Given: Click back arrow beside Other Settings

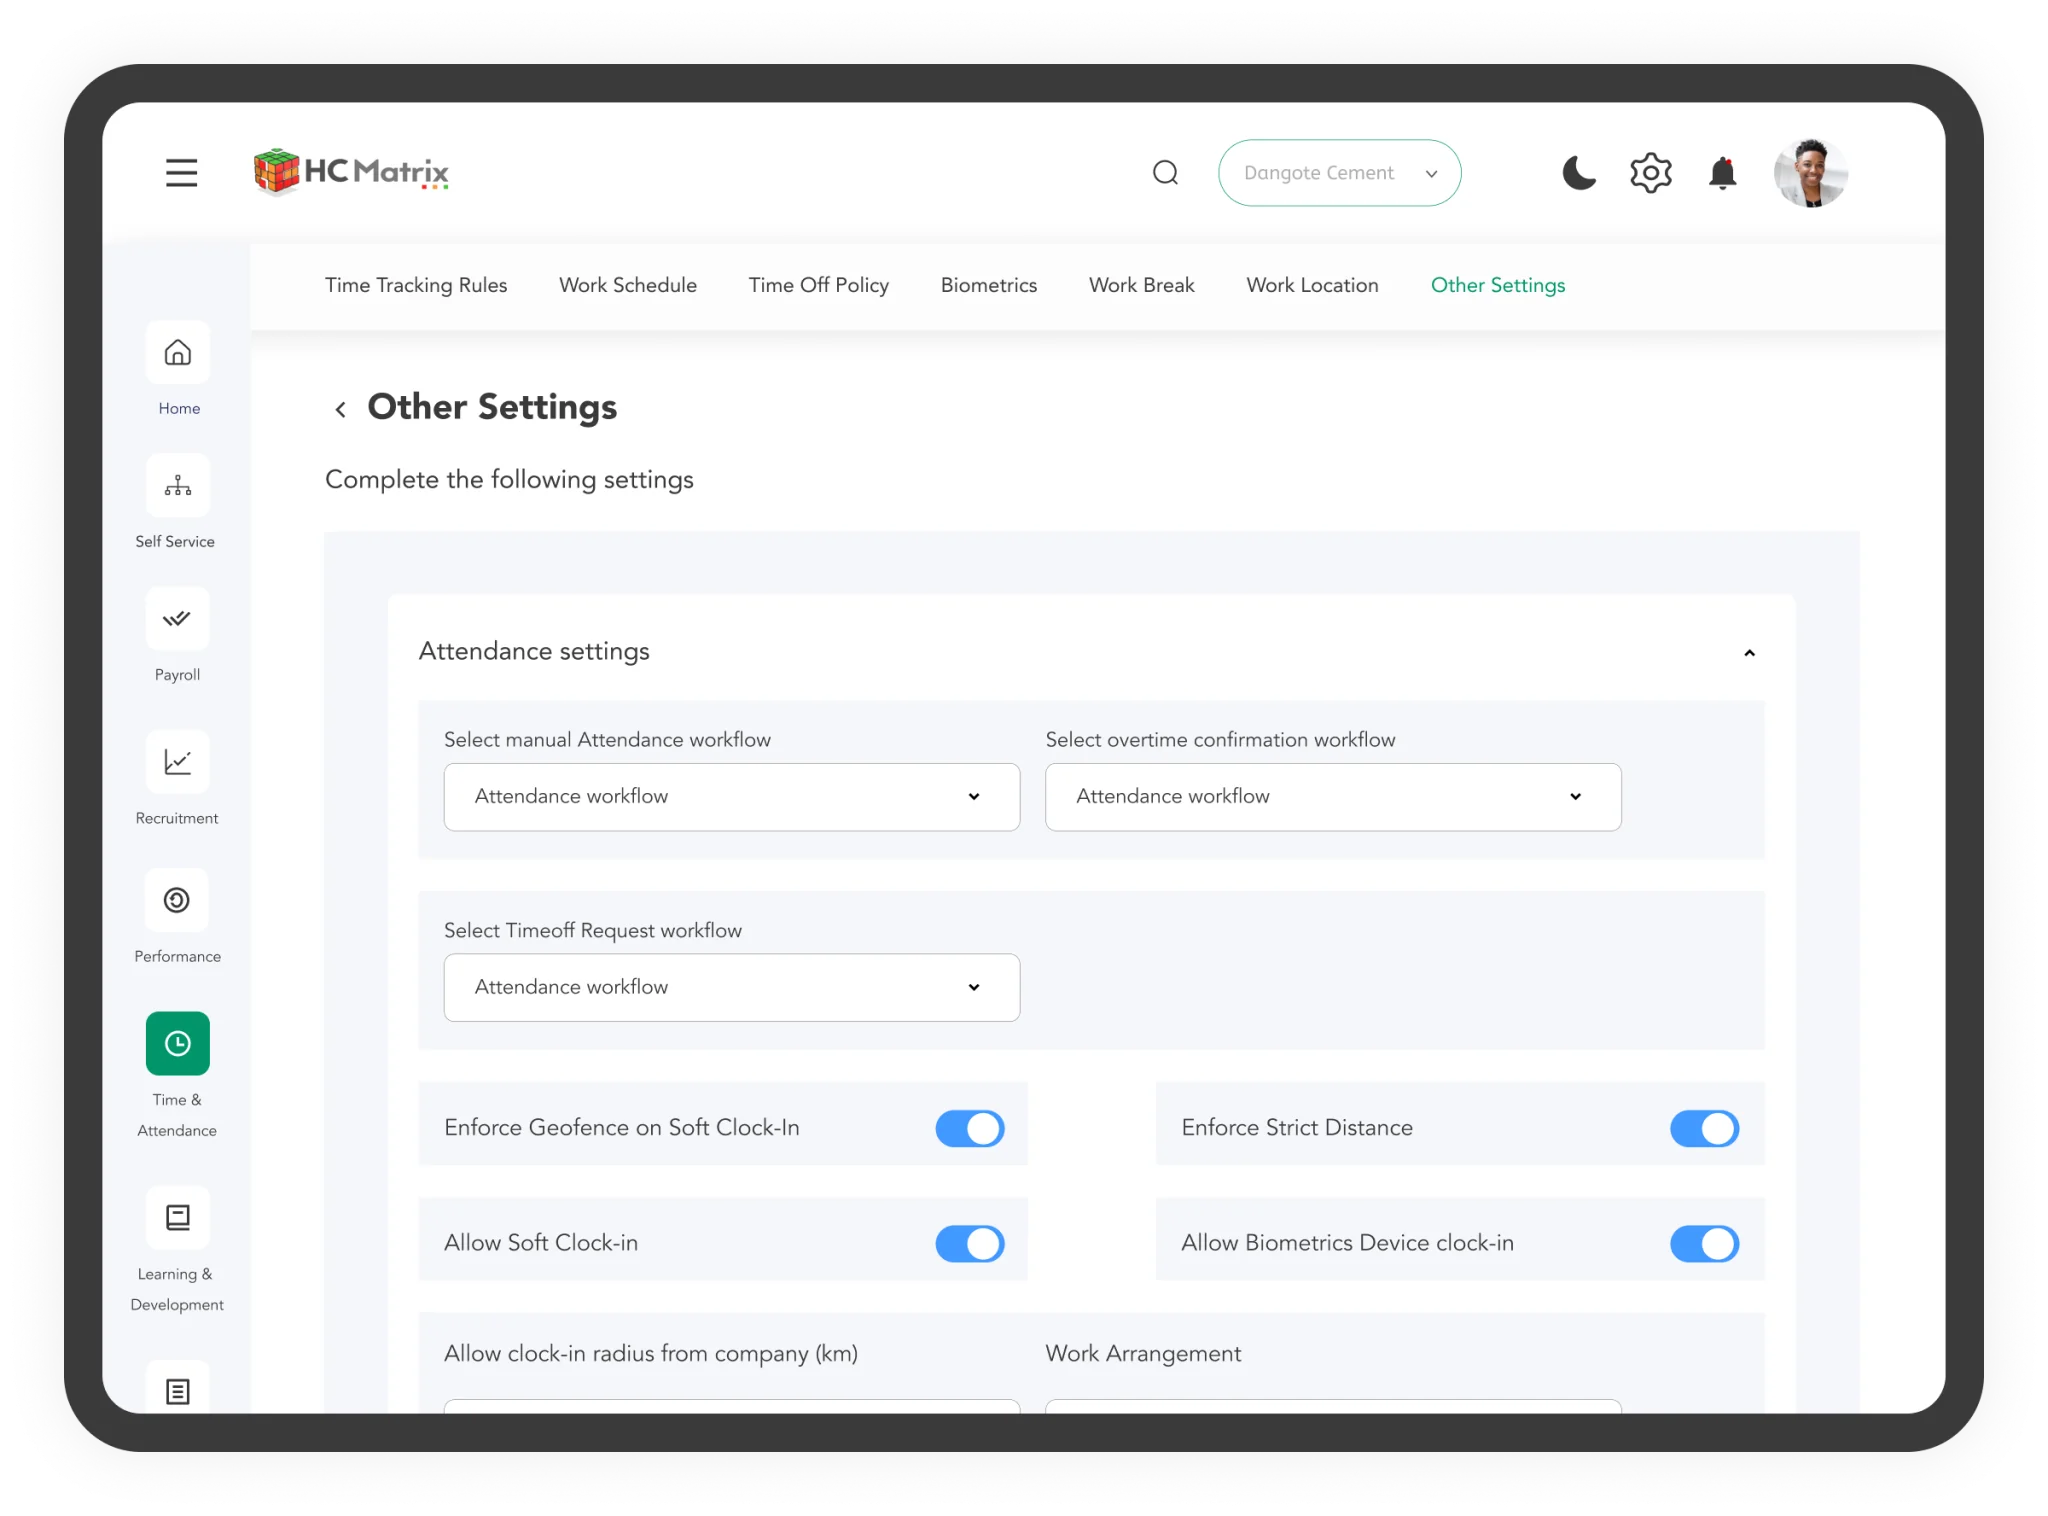Looking at the screenshot, I should coord(340,409).
